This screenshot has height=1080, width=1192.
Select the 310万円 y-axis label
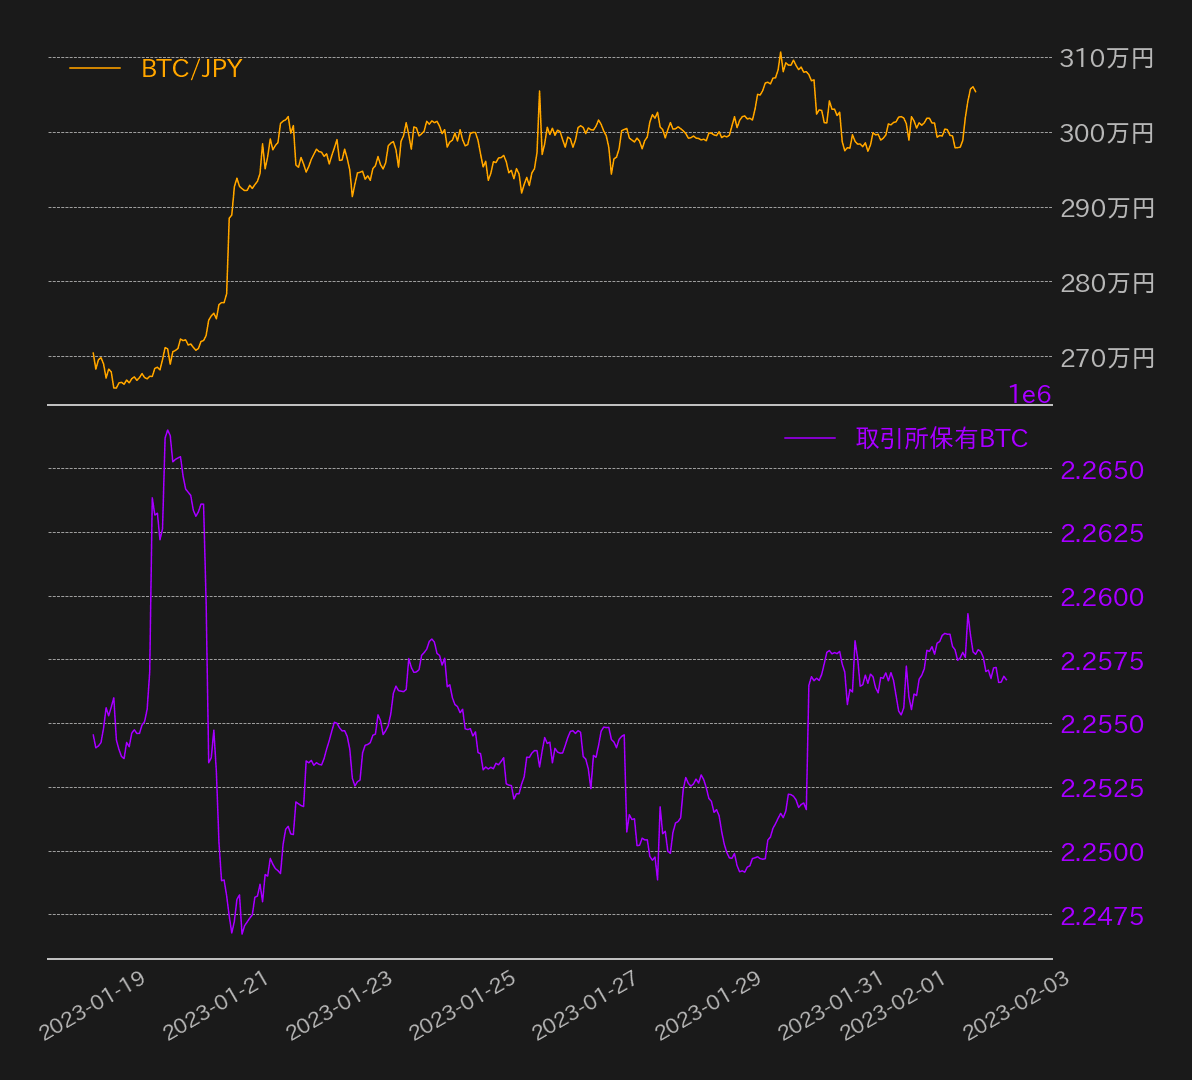click(x=1106, y=58)
